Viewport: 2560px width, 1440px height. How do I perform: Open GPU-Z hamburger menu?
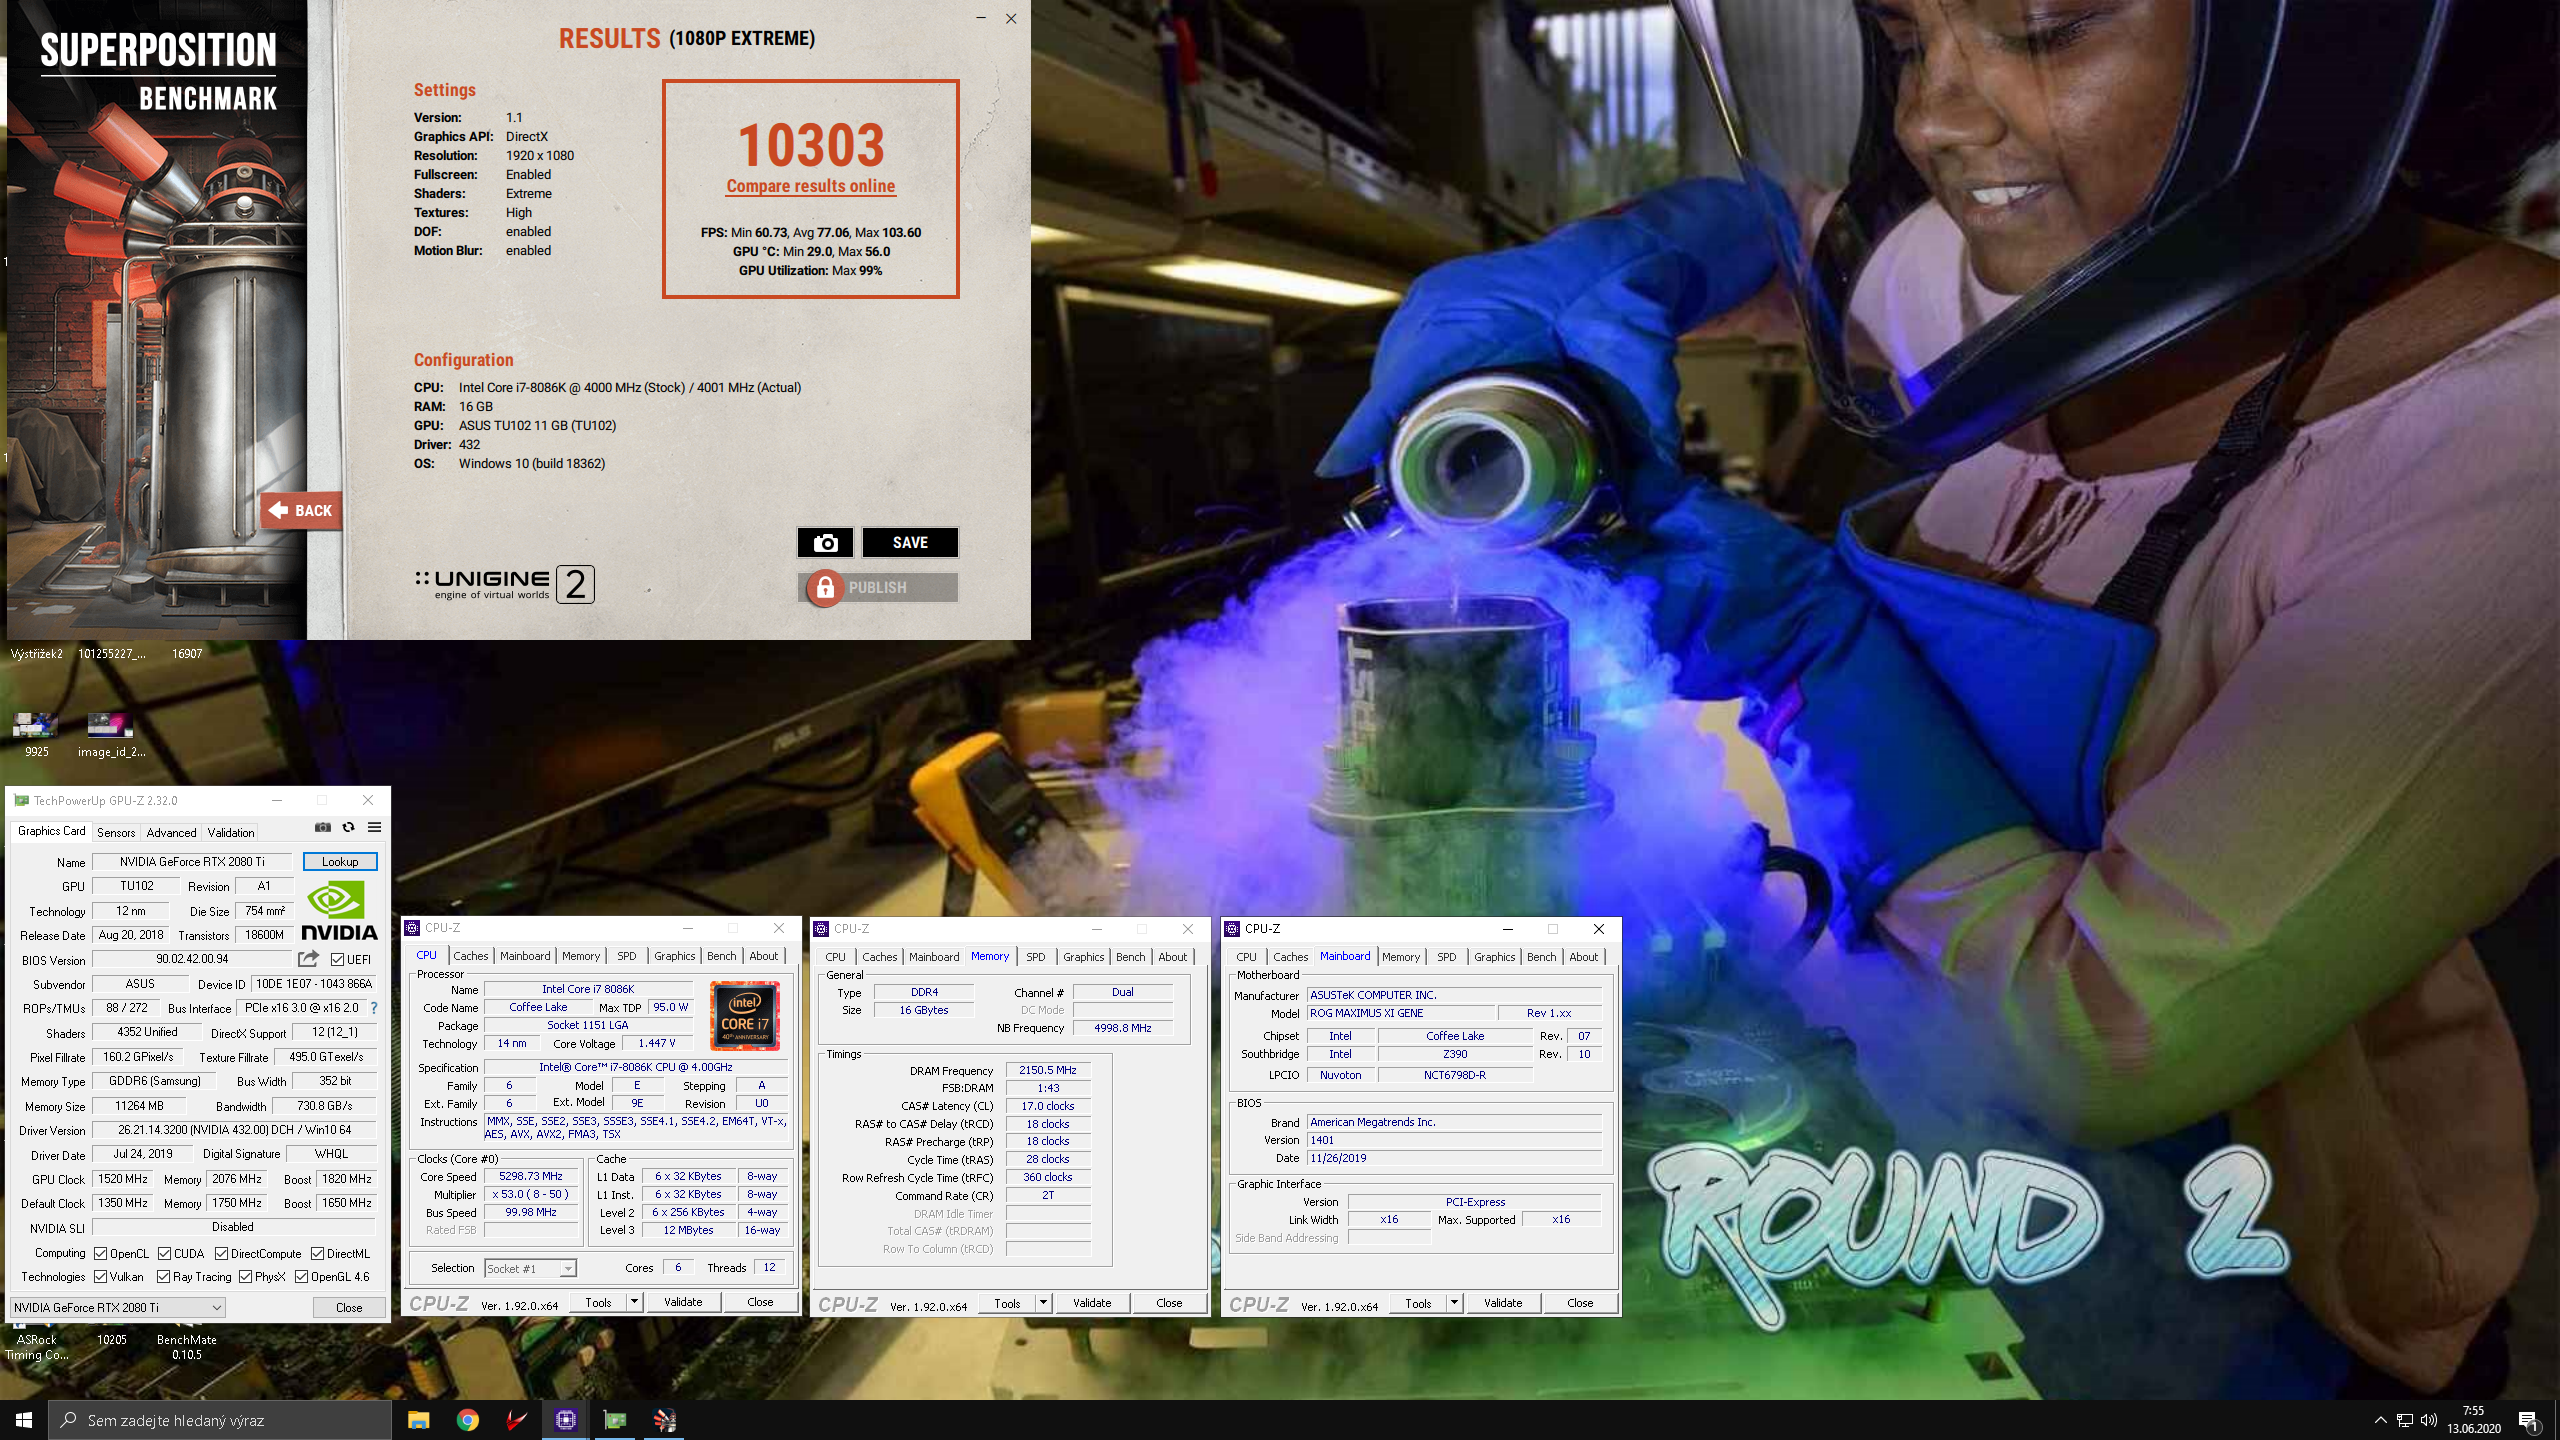374,827
